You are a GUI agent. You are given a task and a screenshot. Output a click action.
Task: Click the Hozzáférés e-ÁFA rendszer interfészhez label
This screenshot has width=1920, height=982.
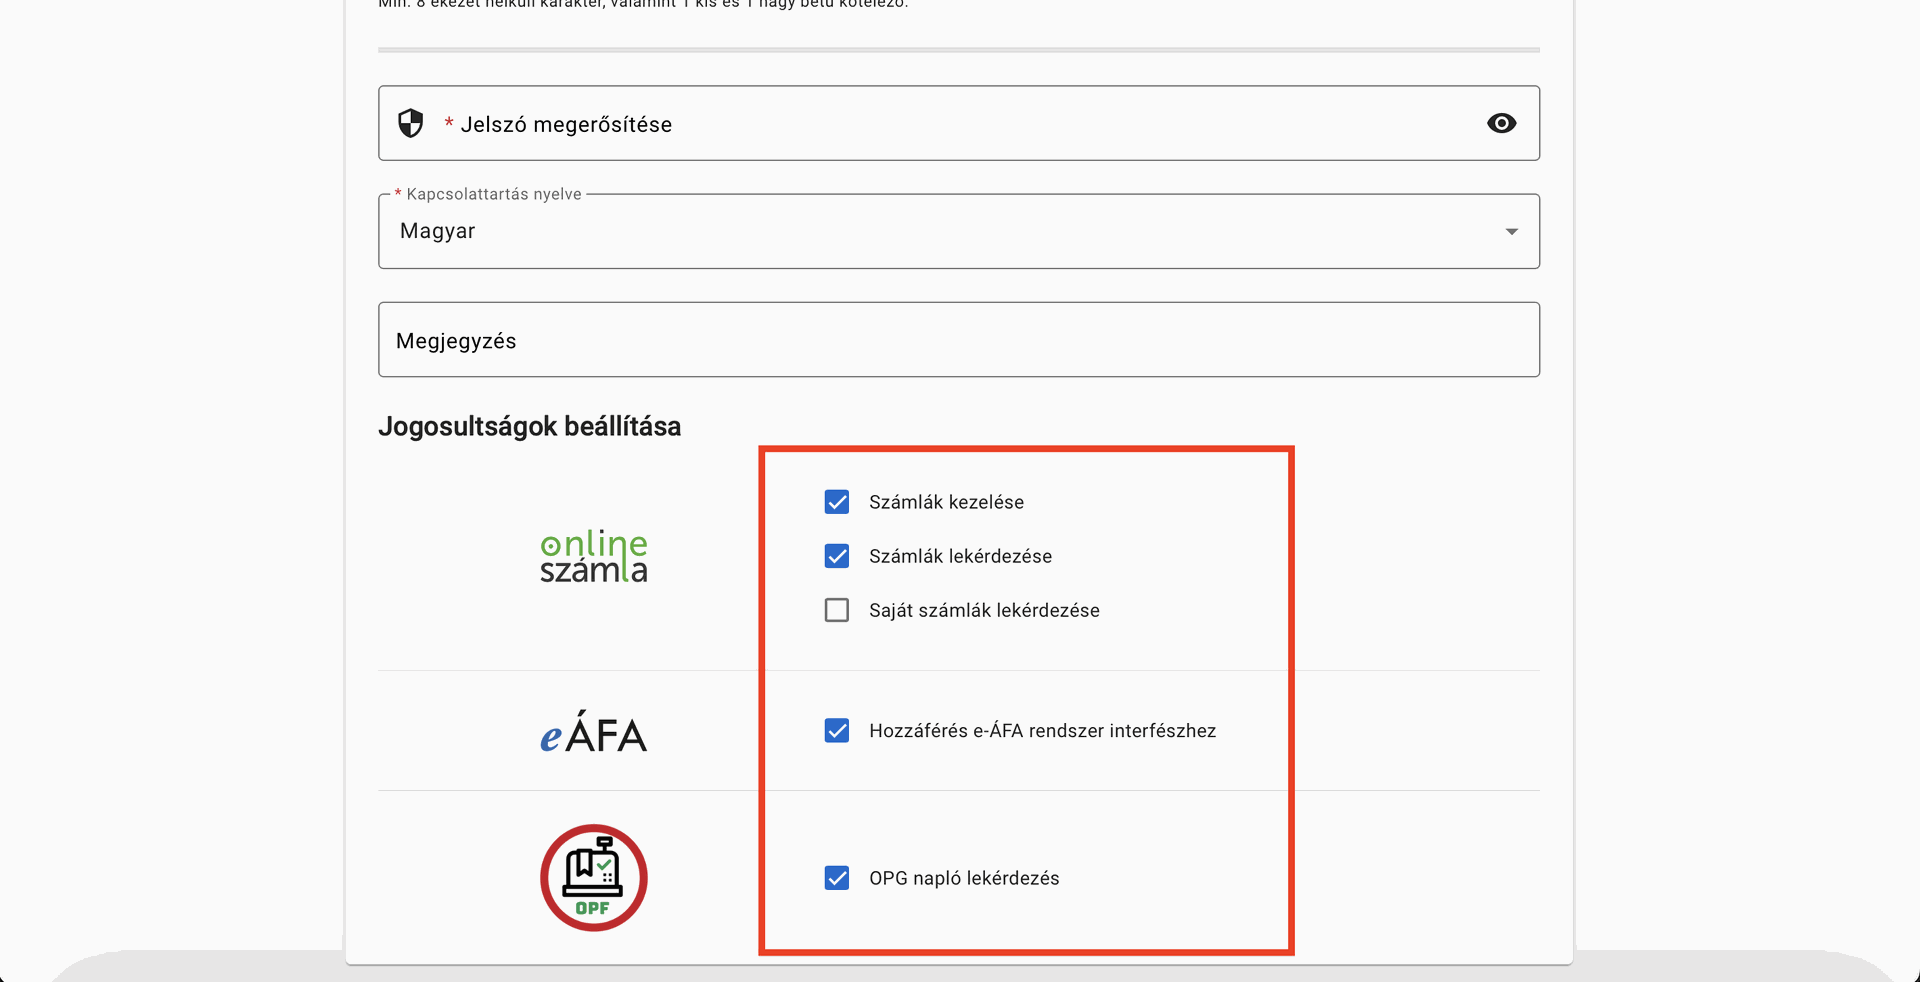[x=1042, y=731]
